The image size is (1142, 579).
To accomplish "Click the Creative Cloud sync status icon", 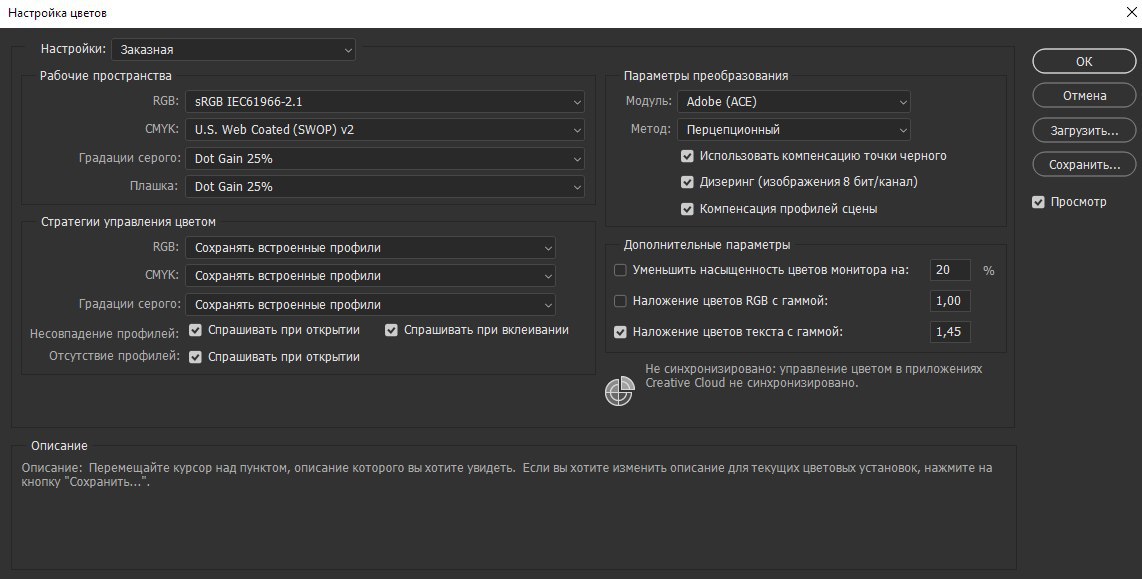I will point(620,392).
